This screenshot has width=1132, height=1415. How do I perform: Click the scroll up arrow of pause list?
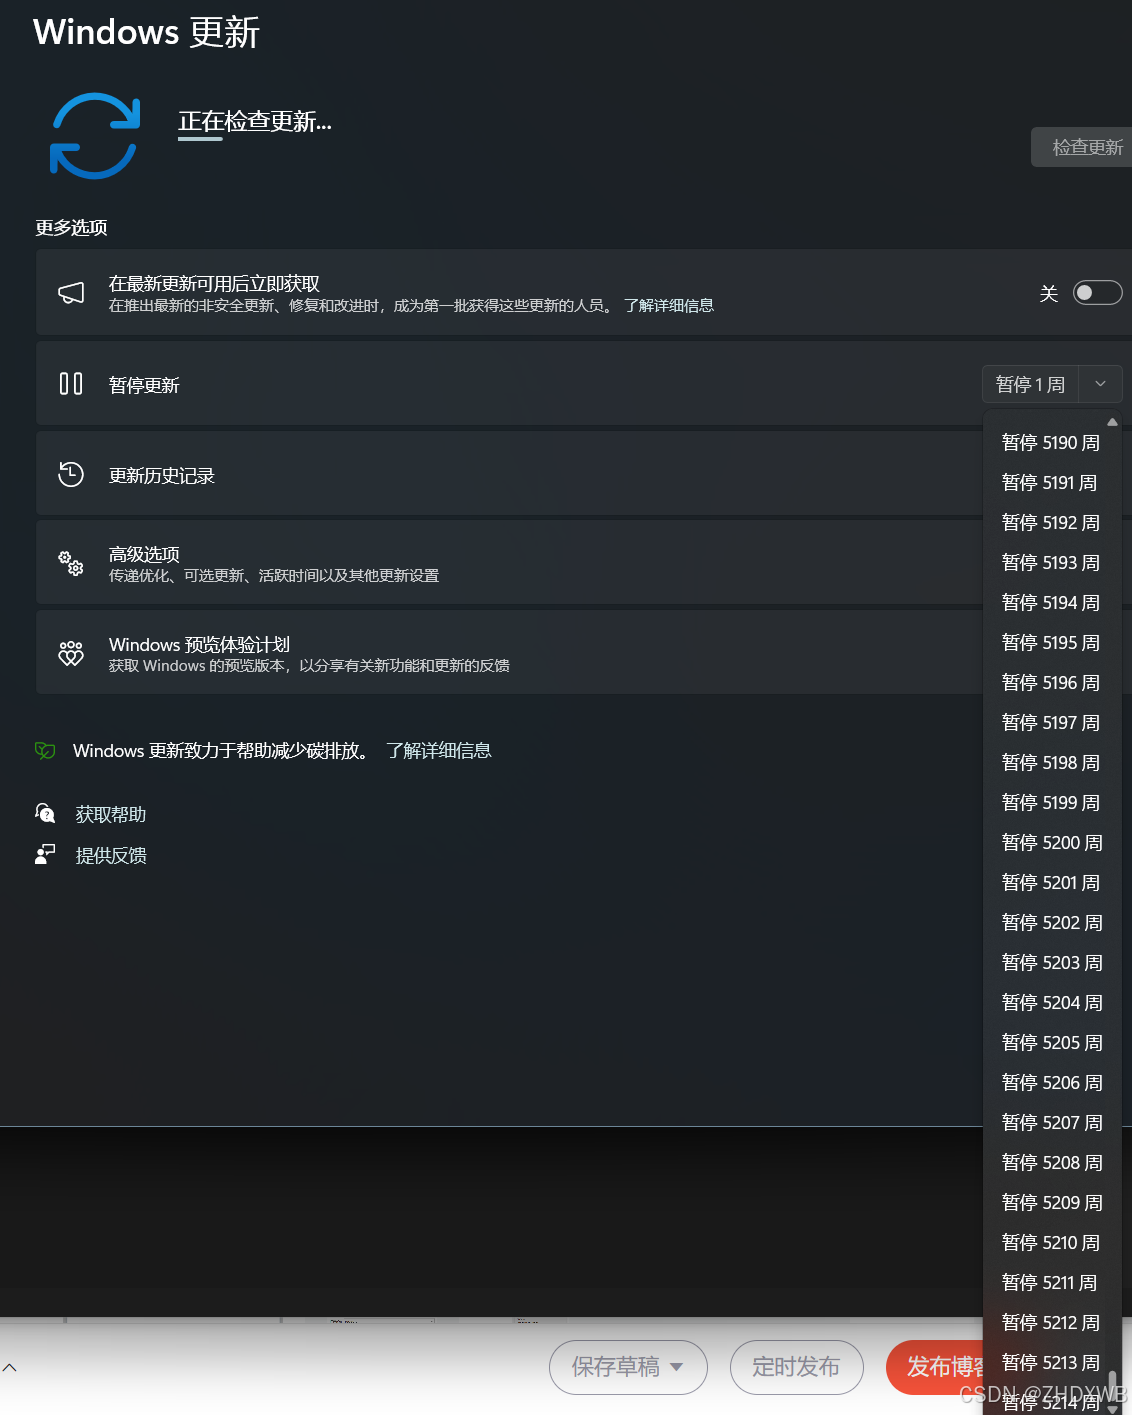(1112, 422)
